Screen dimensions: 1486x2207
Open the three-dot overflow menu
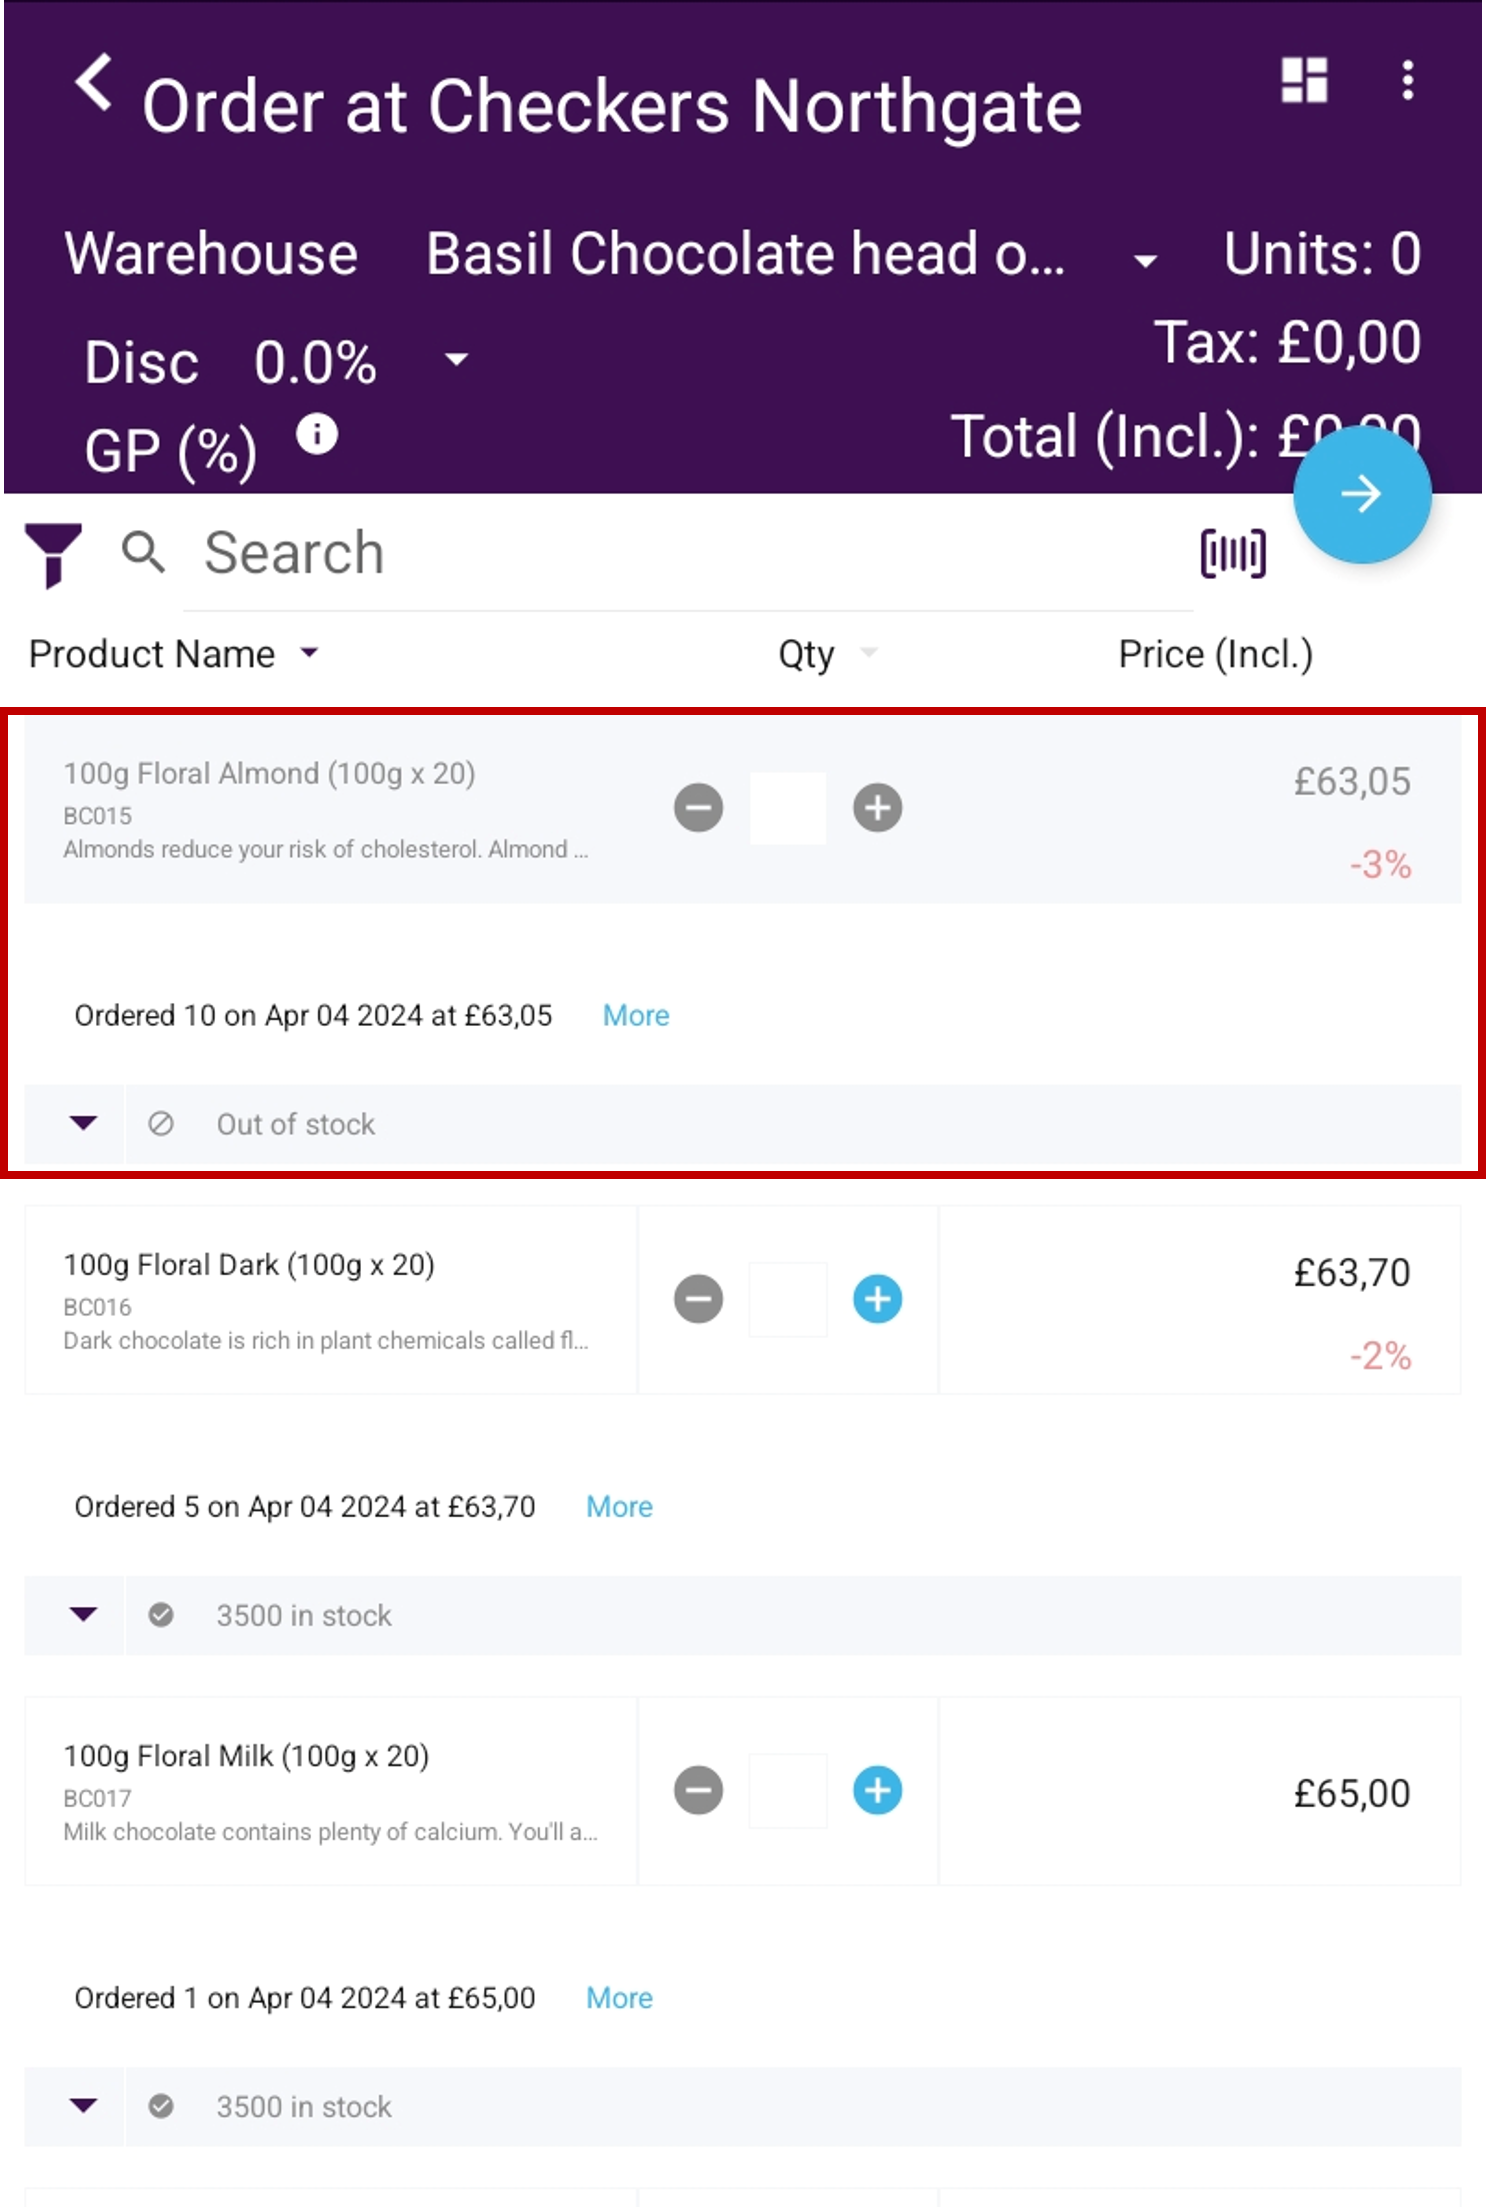click(x=1407, y=80)
